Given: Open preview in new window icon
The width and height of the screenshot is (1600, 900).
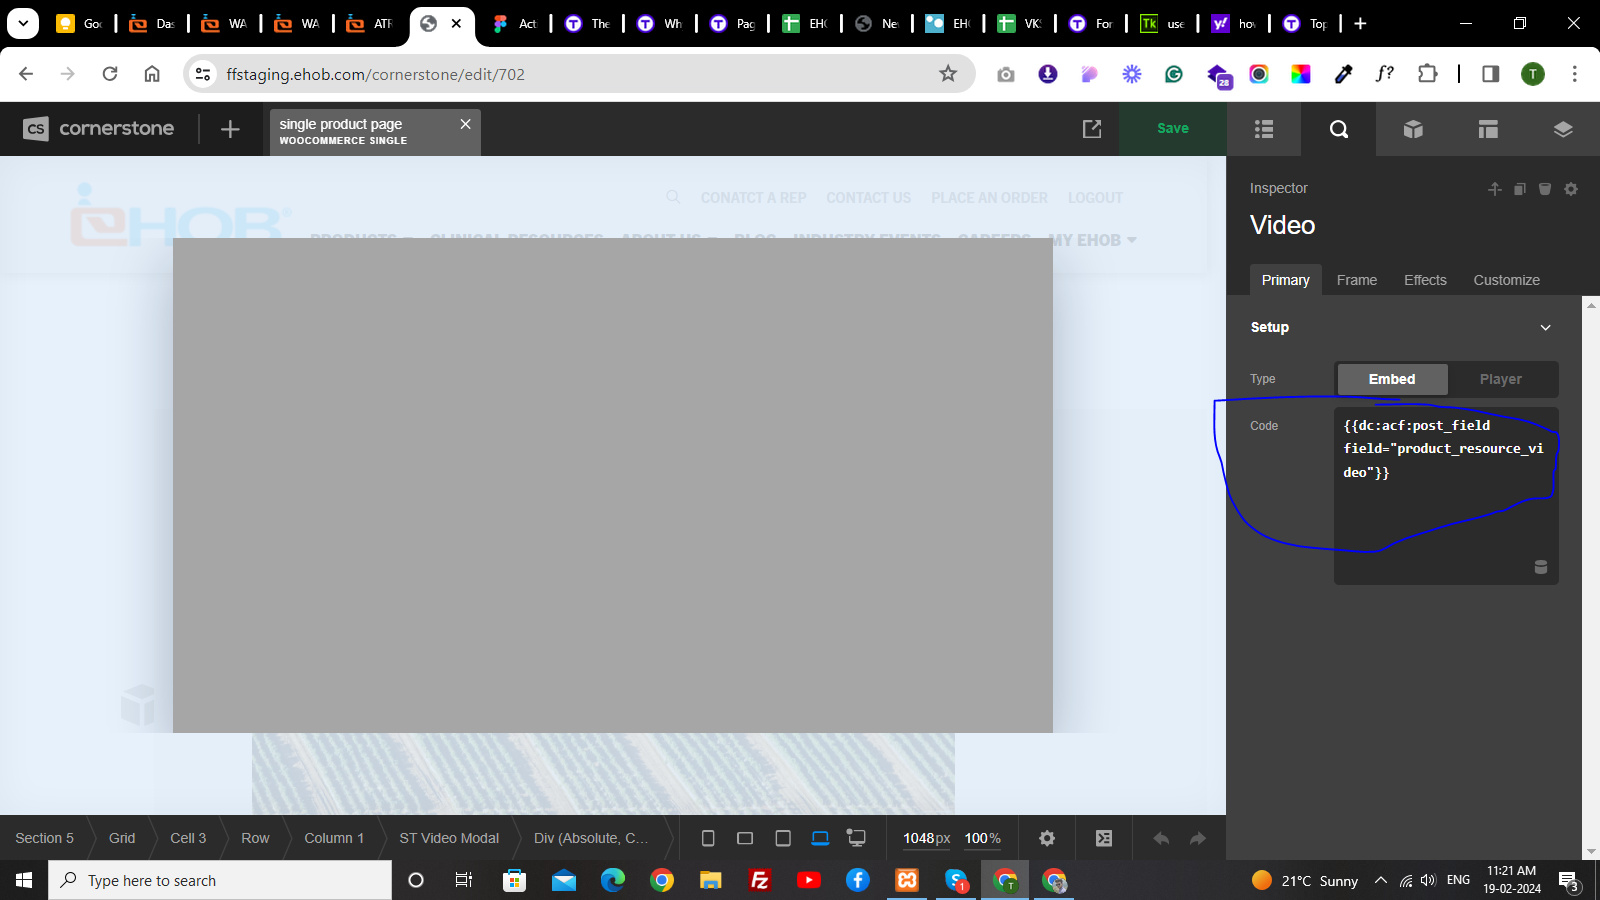Looking at the screenshot, I should pyautogui.click(x=1092, y=129).
